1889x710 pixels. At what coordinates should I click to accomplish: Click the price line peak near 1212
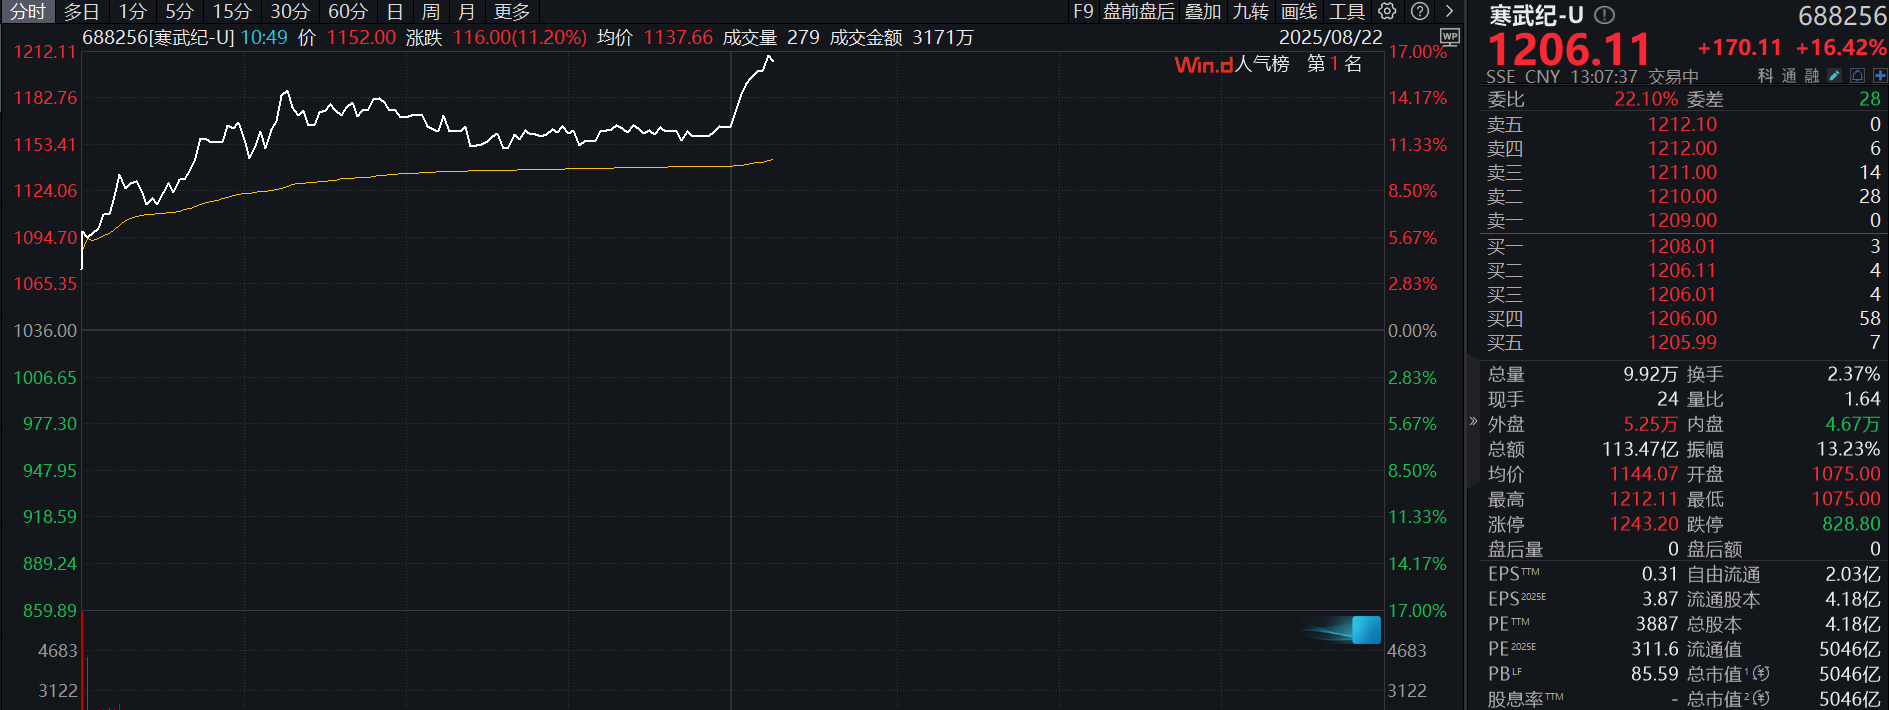768,58
